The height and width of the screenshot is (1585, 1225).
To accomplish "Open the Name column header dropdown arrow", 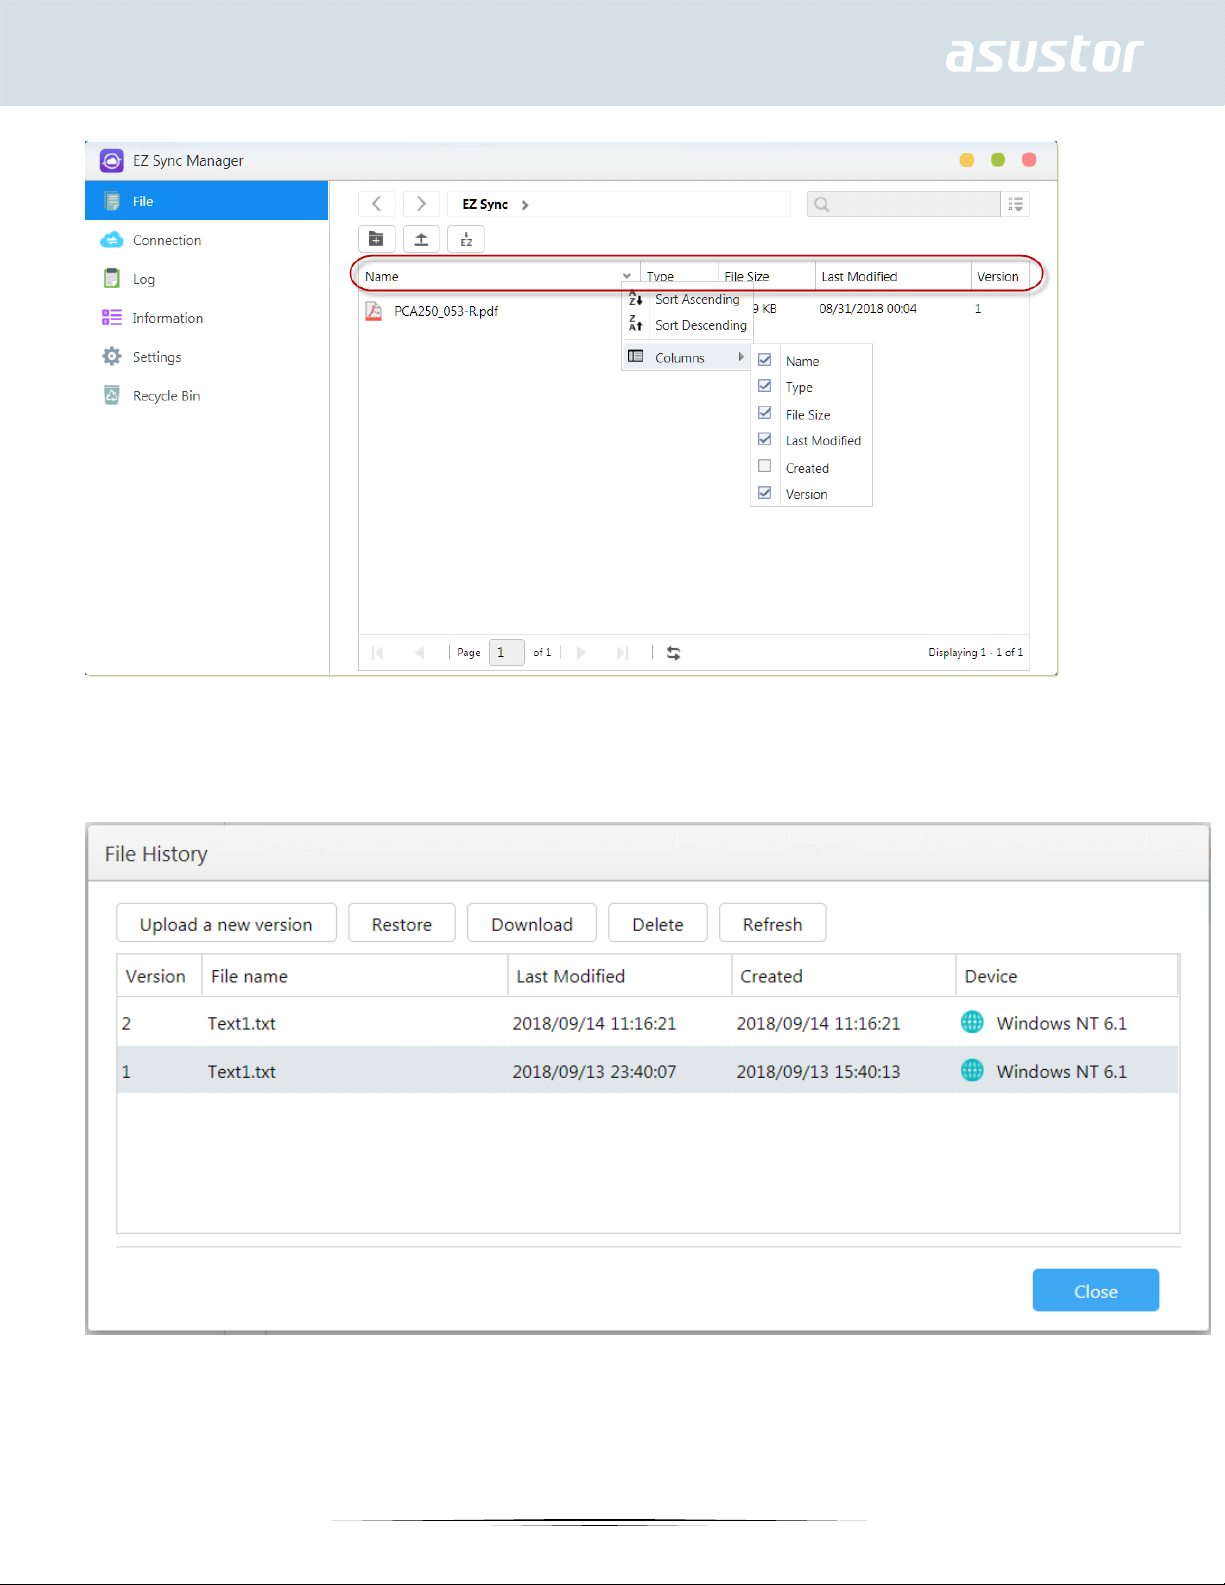I will pos(627,276).
